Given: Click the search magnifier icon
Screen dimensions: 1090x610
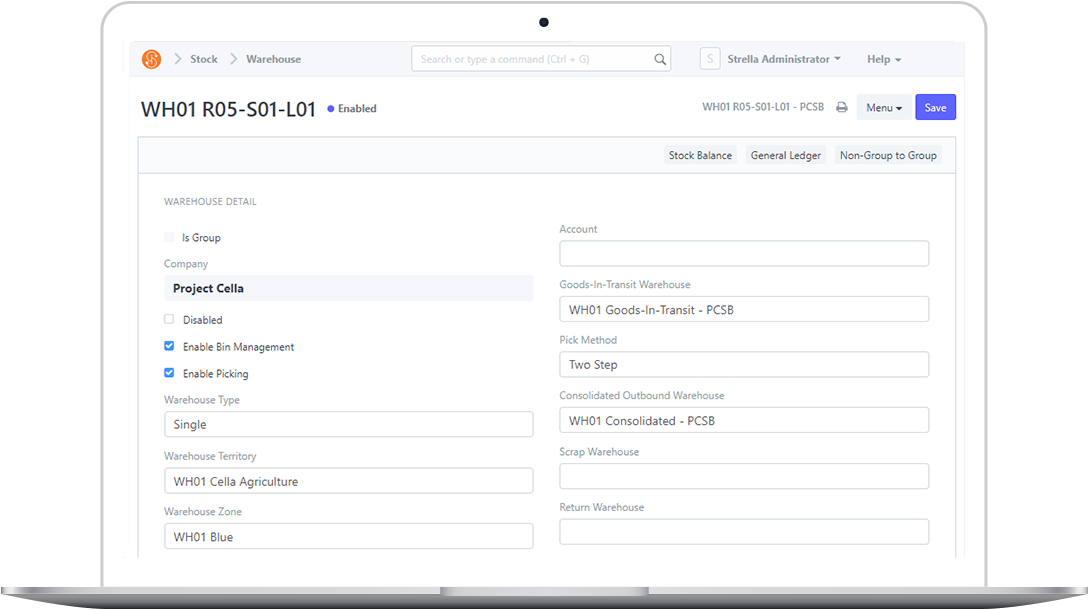Looking at the screenshot, I should [x=660, y=59].
